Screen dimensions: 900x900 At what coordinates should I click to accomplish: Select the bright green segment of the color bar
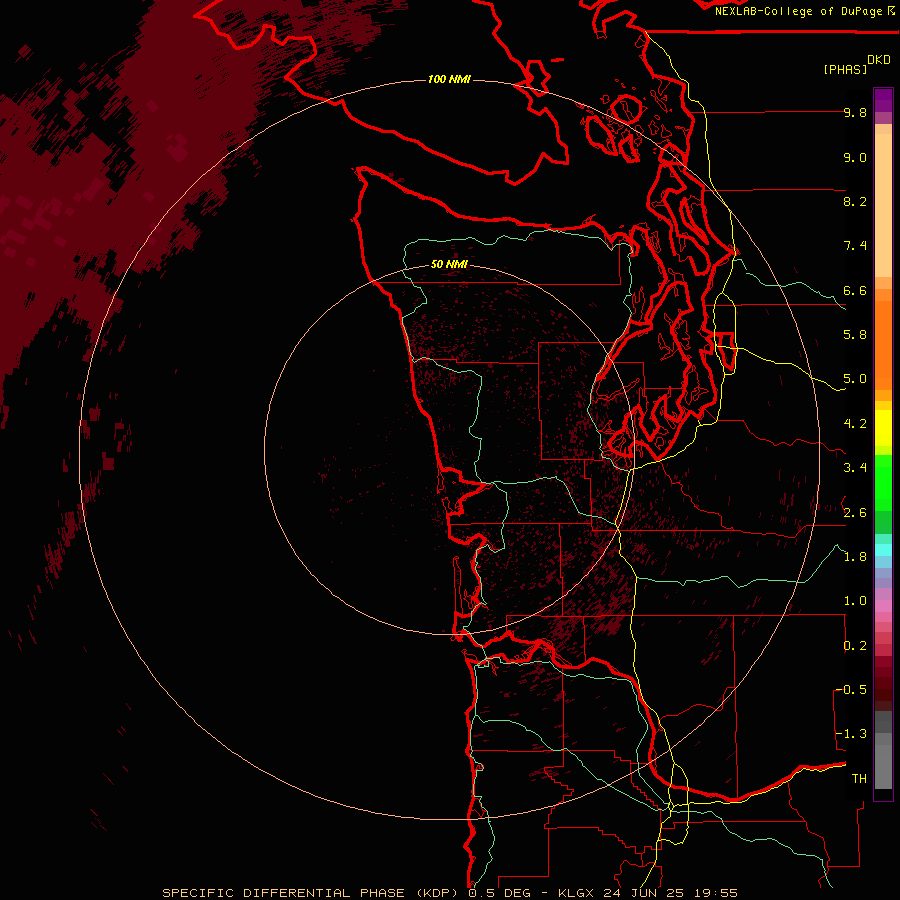[883, 482]
